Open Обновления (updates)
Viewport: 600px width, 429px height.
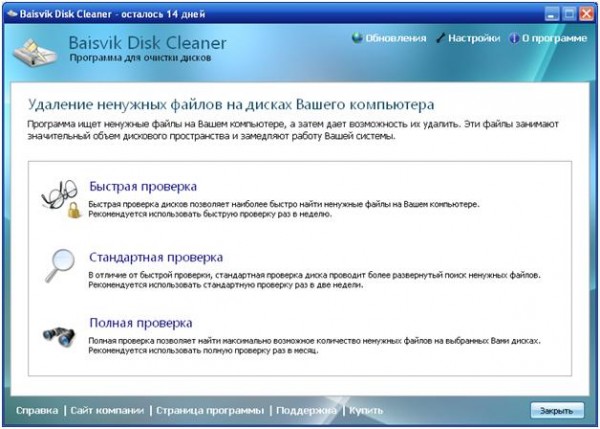point(395,38)
